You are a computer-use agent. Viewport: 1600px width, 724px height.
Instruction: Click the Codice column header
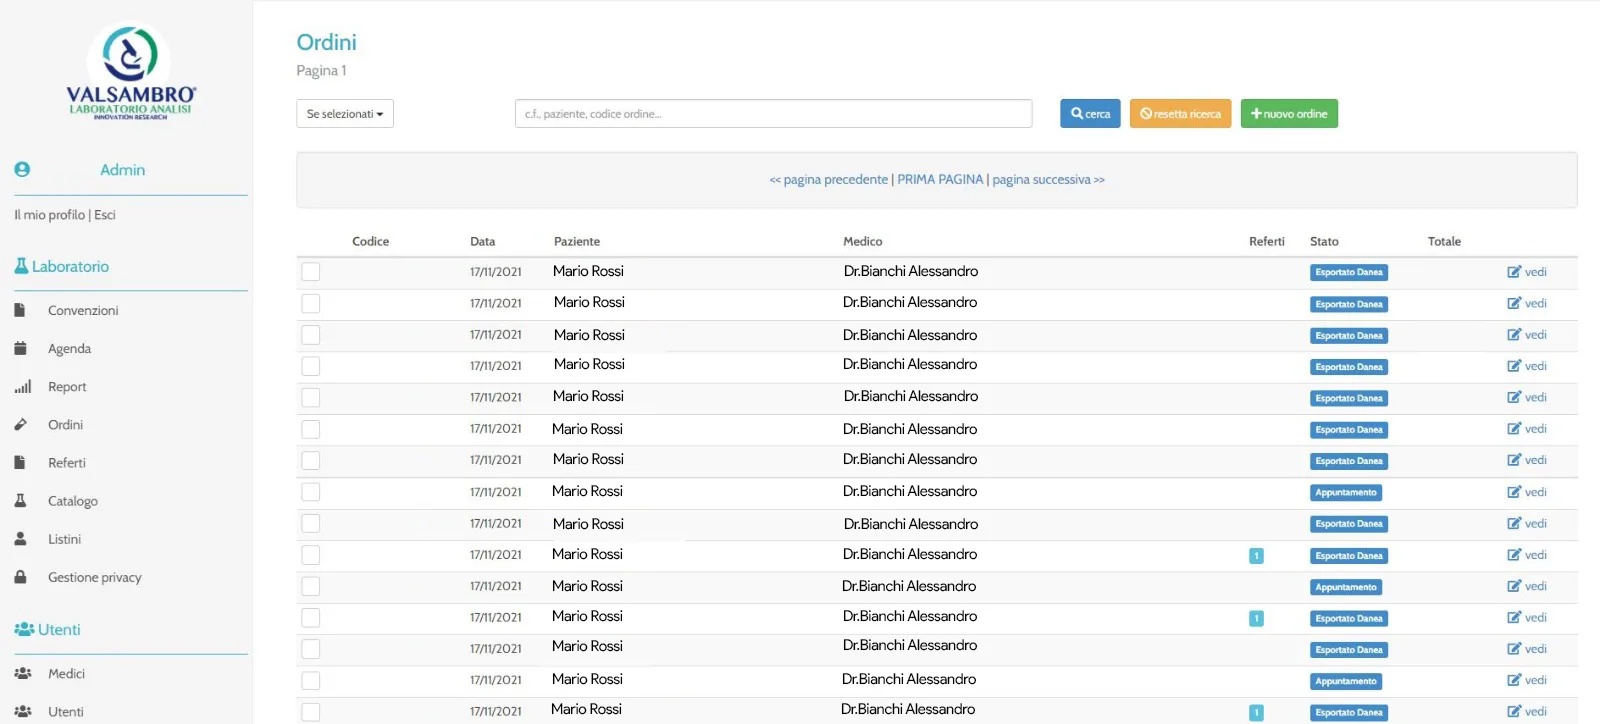tap(370, 242)
